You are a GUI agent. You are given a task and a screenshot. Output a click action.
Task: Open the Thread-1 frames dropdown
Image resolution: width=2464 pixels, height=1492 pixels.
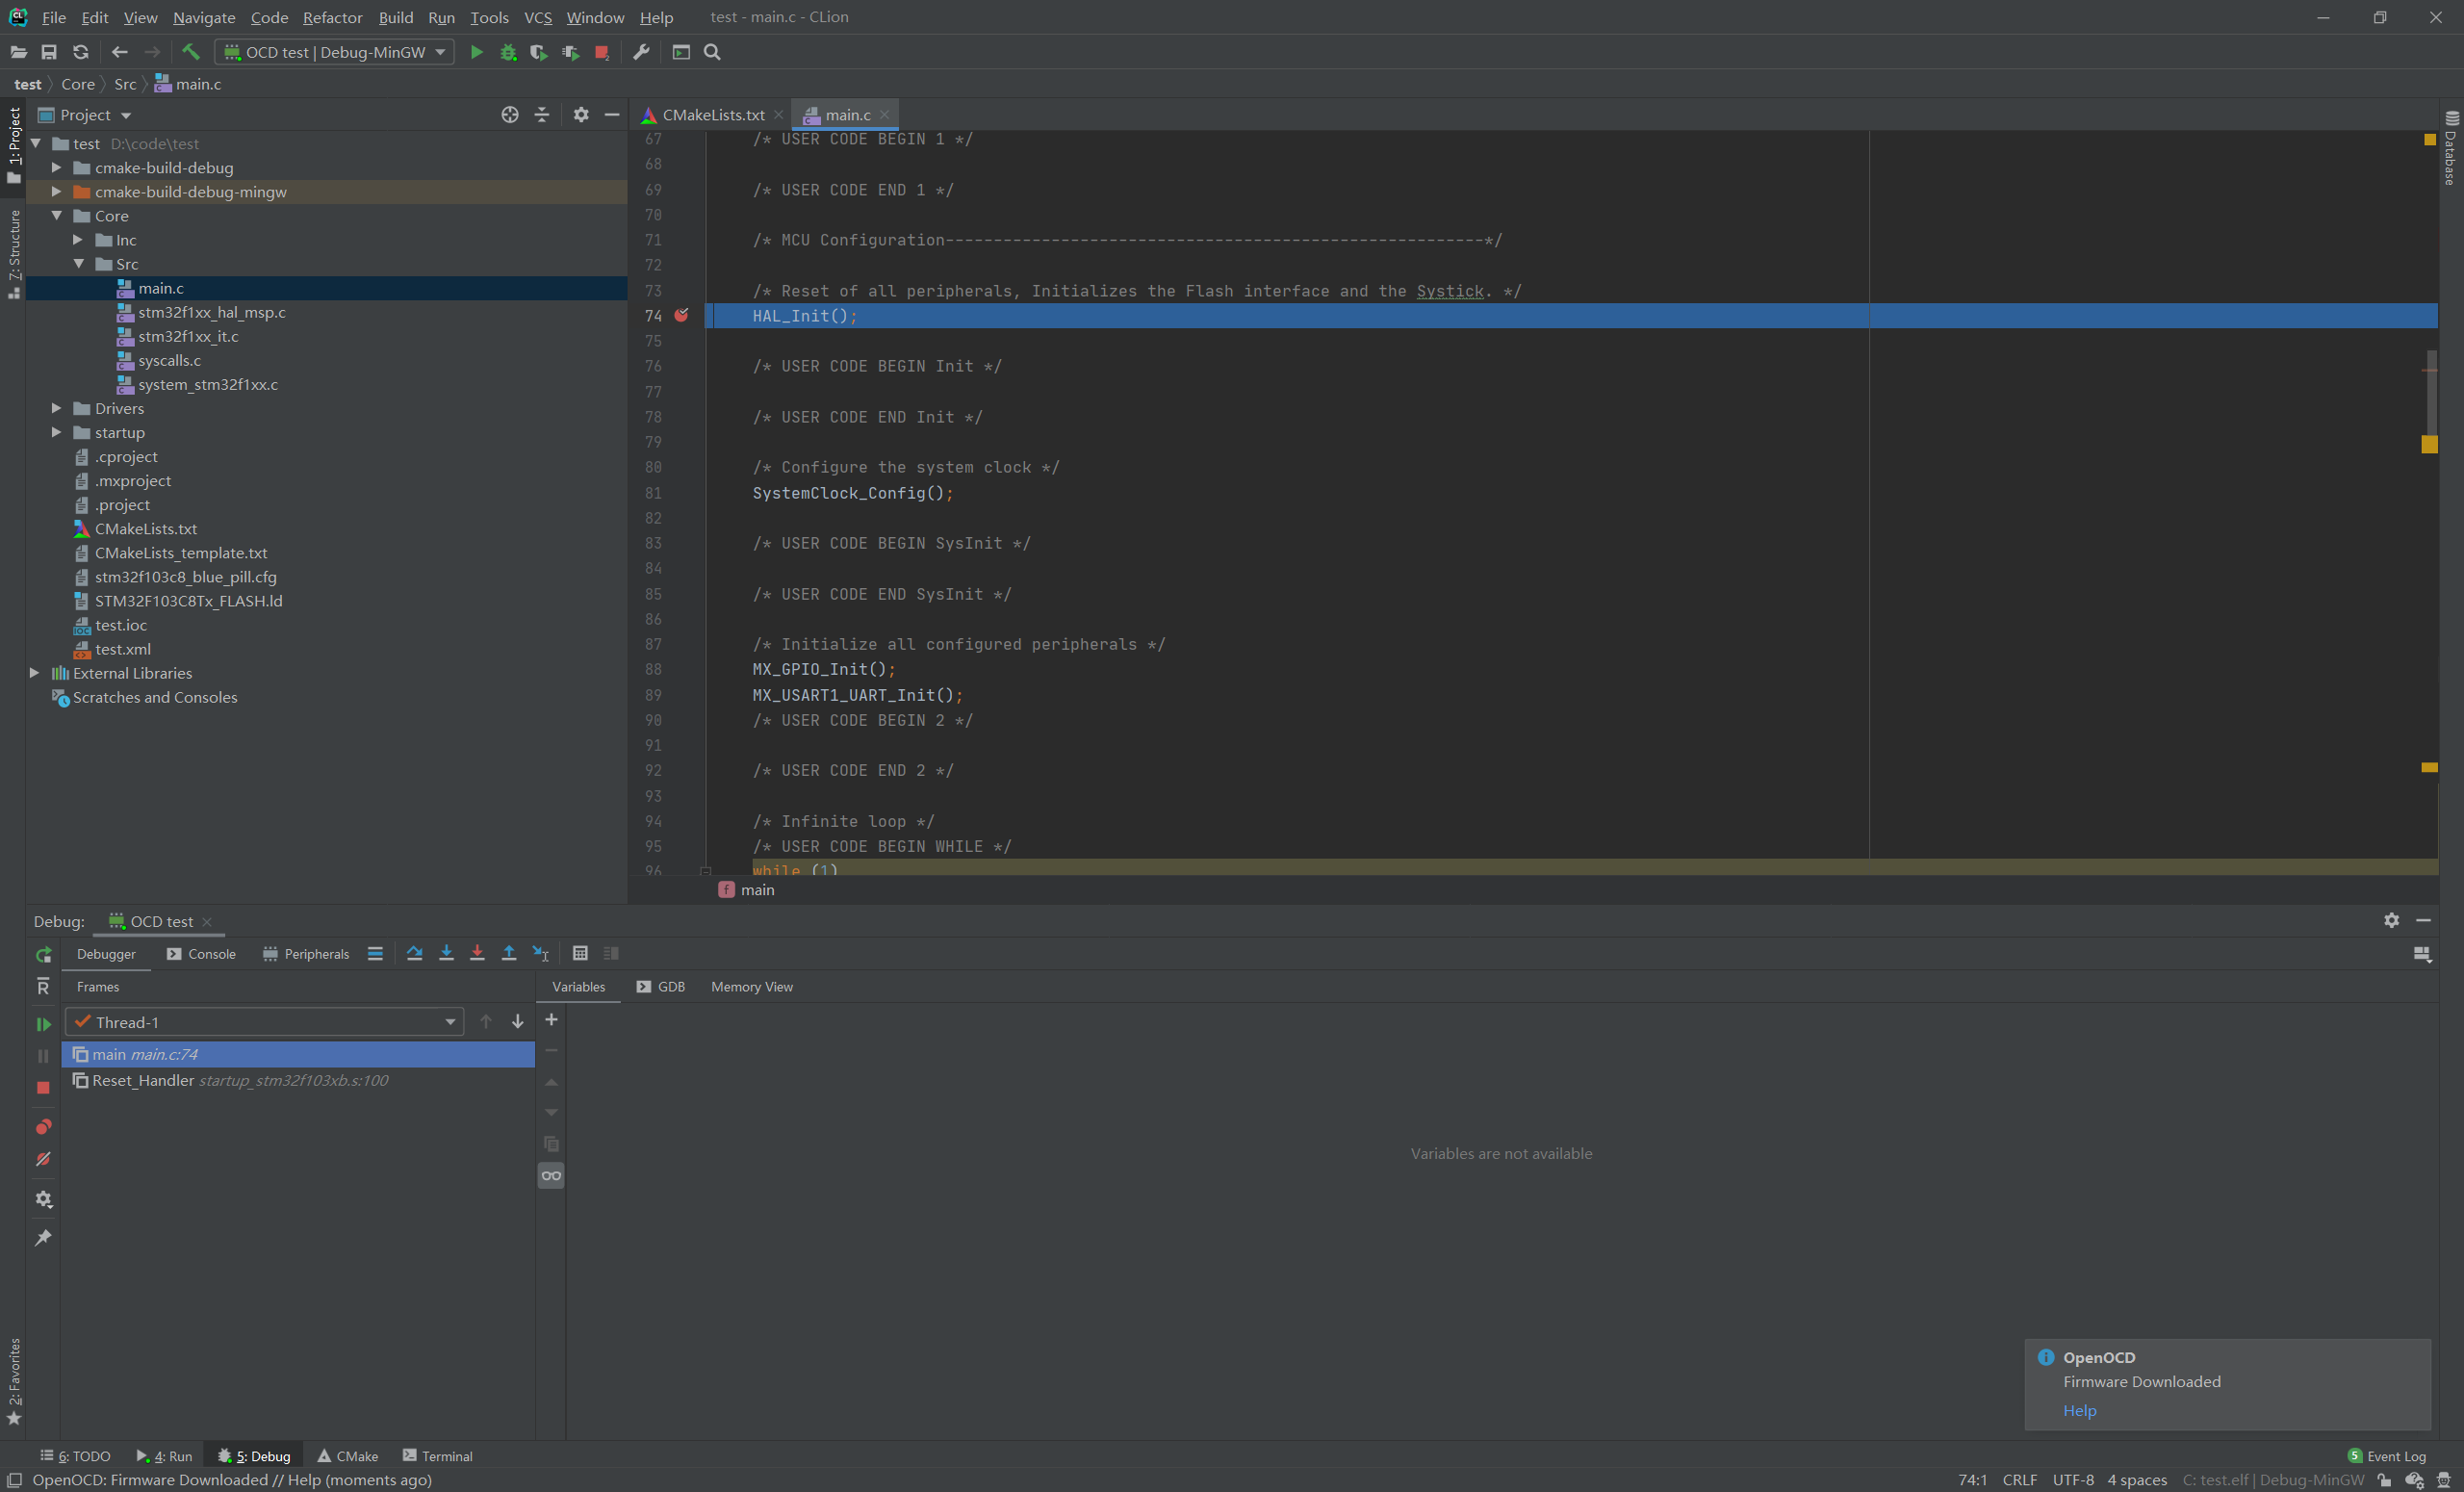pyautogui.click(x=450, y=1021)
